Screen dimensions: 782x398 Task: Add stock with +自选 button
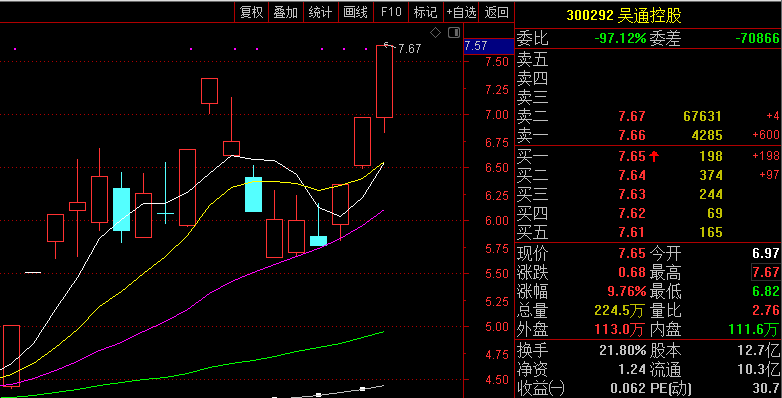pos(461,12)
